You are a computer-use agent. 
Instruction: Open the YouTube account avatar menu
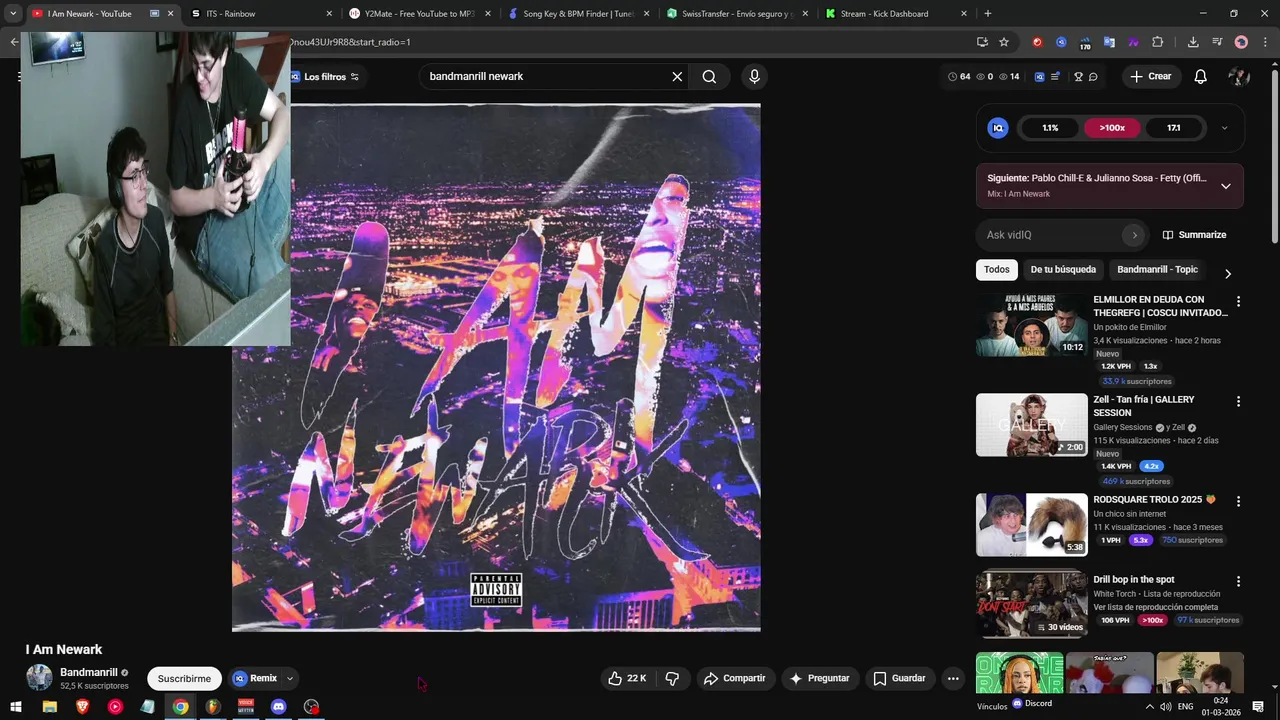tap(1239, 77)
